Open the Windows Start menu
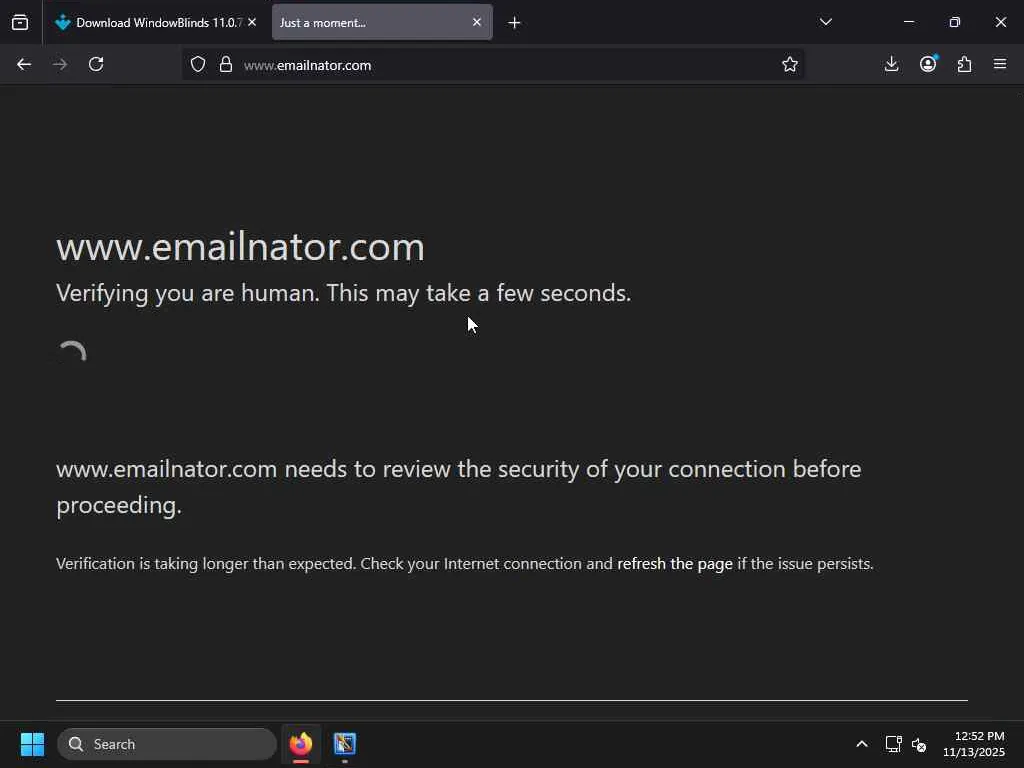1024x768 pixels. [32, 744]
